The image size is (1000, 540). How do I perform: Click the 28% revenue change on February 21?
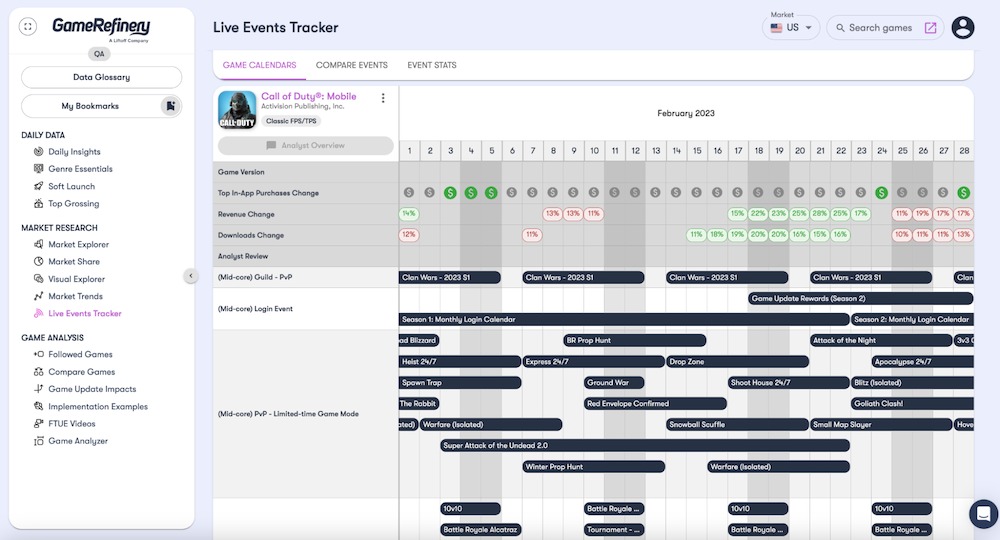point(820,214)
